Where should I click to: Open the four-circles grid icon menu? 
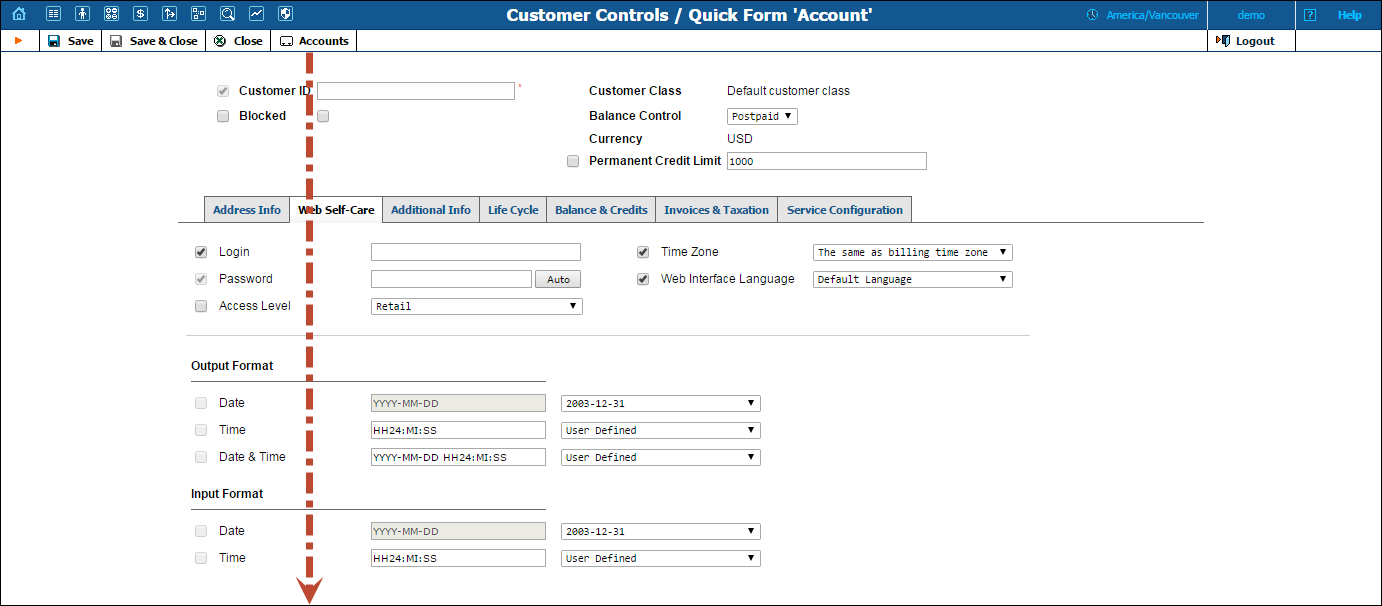112,14
